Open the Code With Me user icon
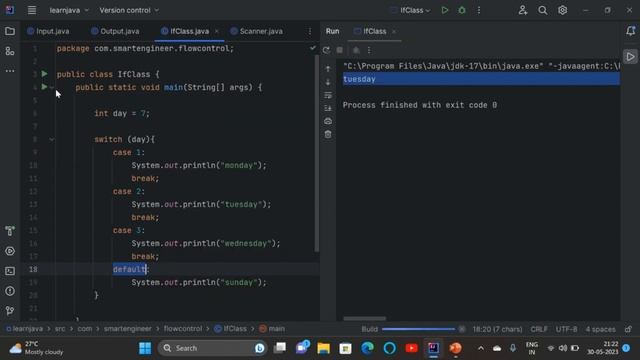The width and height of the screenshot is (640, 360). (522, 10)
